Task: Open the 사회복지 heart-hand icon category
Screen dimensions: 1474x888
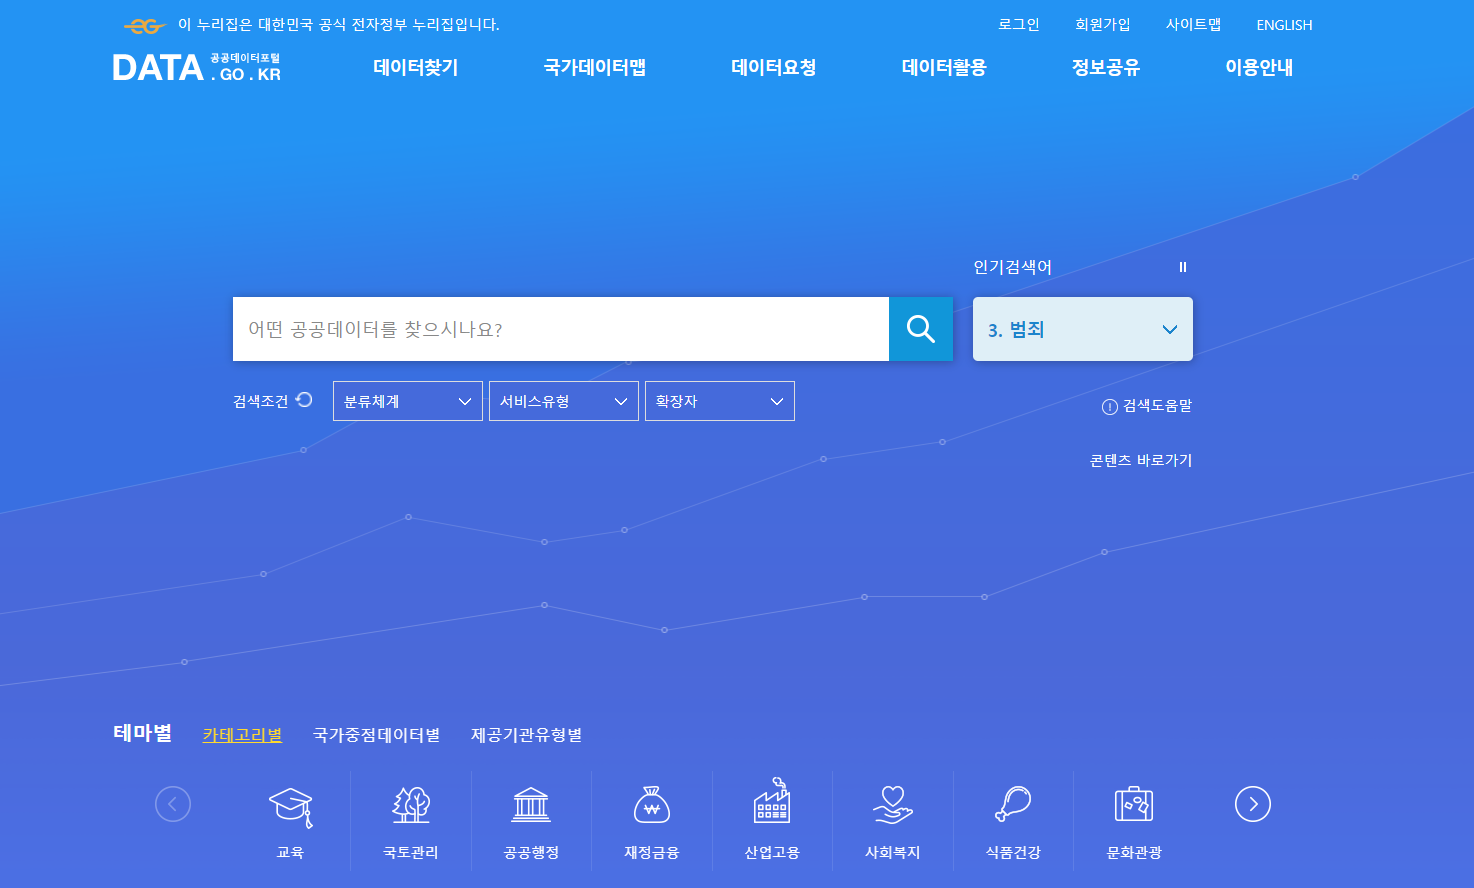Action: pyautogui.click(x=893, y=805)
